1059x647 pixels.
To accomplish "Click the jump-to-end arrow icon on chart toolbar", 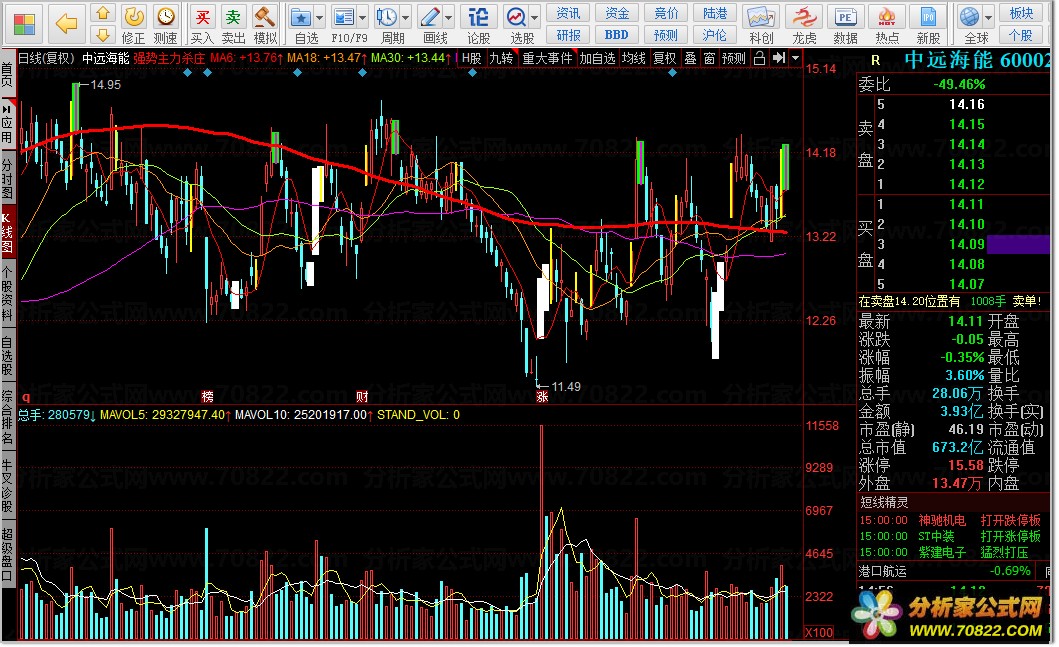I will 779,58.
